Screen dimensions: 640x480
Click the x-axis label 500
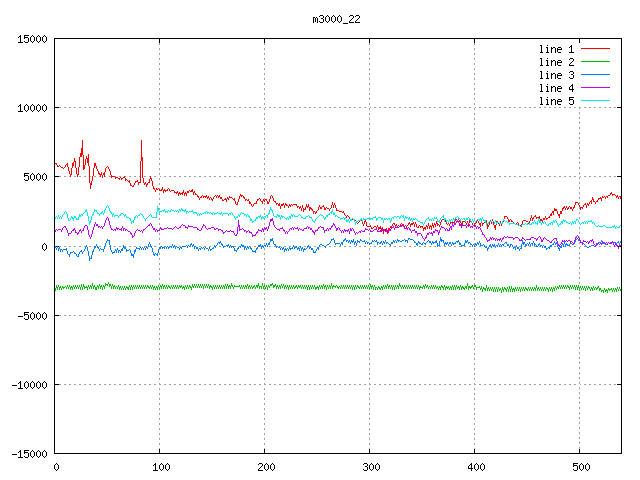coord(579,467)
